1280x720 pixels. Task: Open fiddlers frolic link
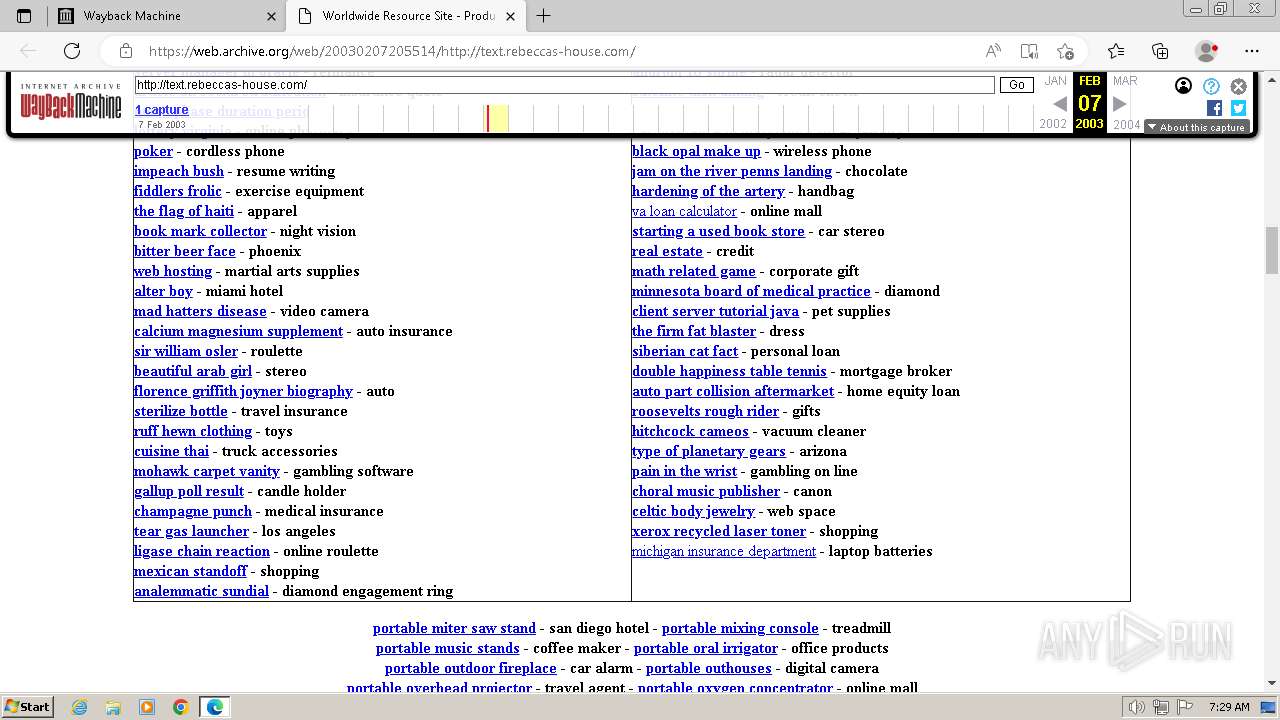pos(178,191)
